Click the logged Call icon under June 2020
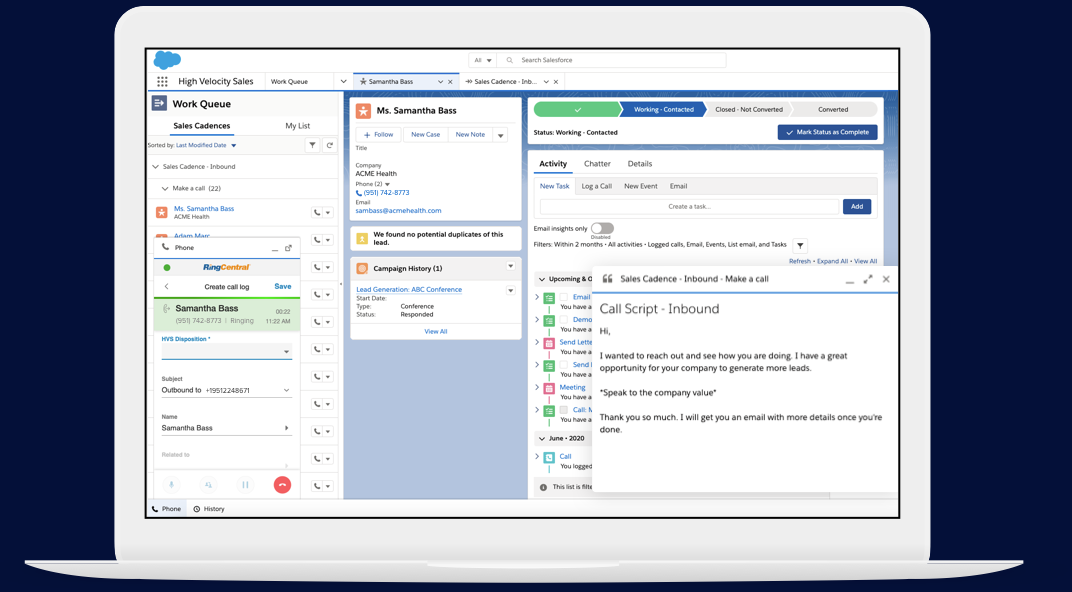The image size is (1072, 592). tap(549, 457)
